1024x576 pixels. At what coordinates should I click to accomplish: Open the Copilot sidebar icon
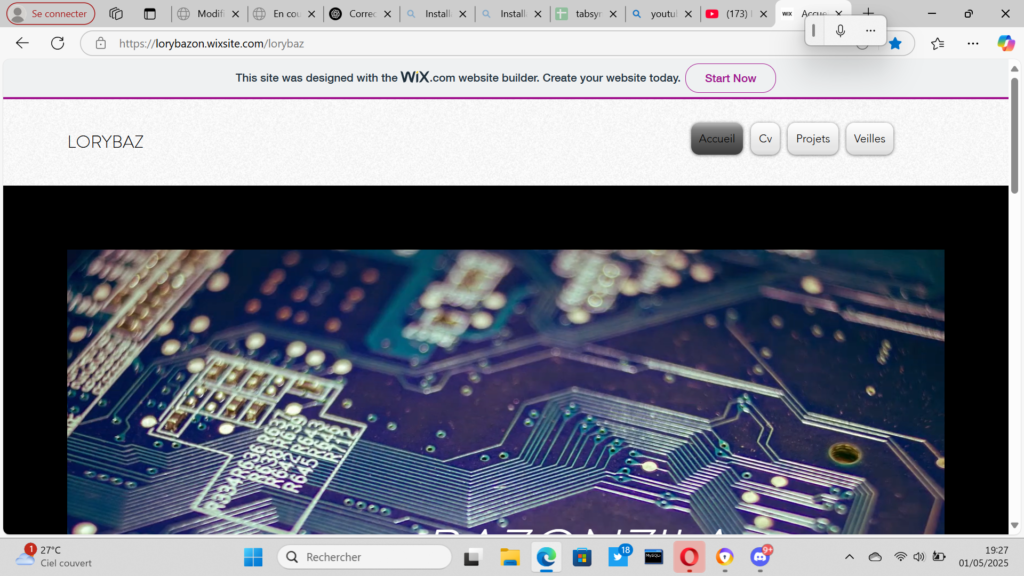click(x=1005, y=43)
